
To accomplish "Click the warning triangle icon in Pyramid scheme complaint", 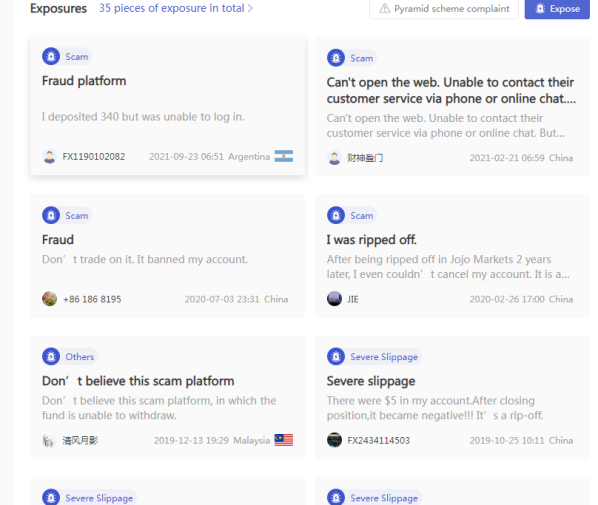I will (x=384, y=8).
